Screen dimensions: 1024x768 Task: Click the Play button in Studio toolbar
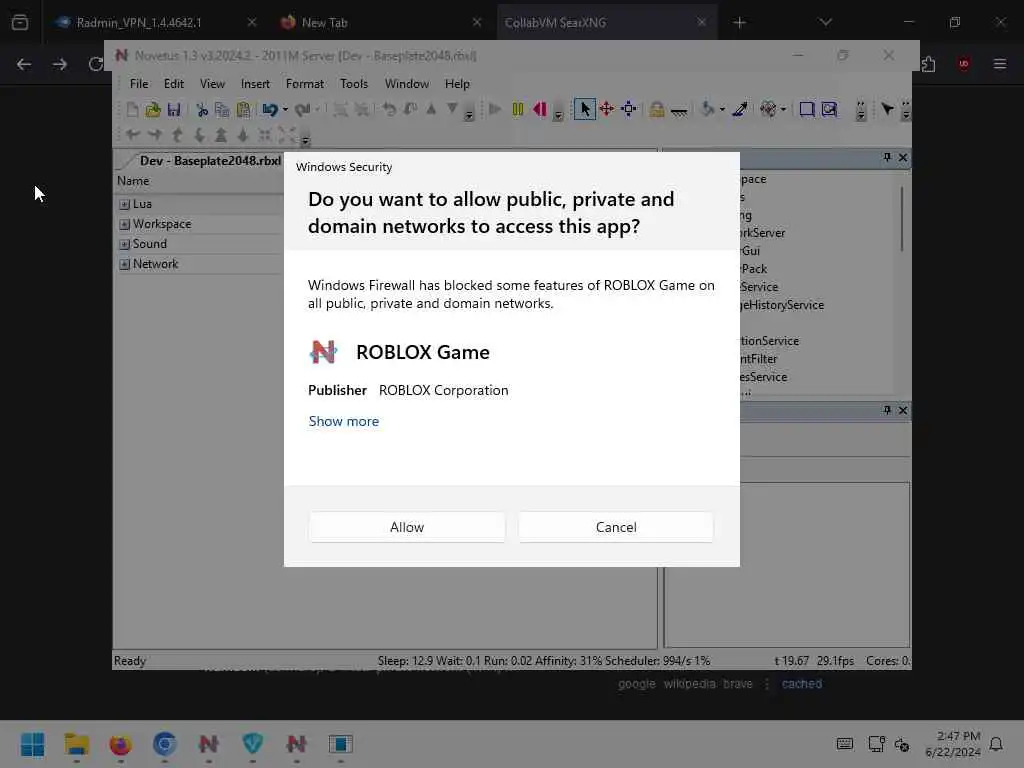pyautogui.click(x=495, y=109)
